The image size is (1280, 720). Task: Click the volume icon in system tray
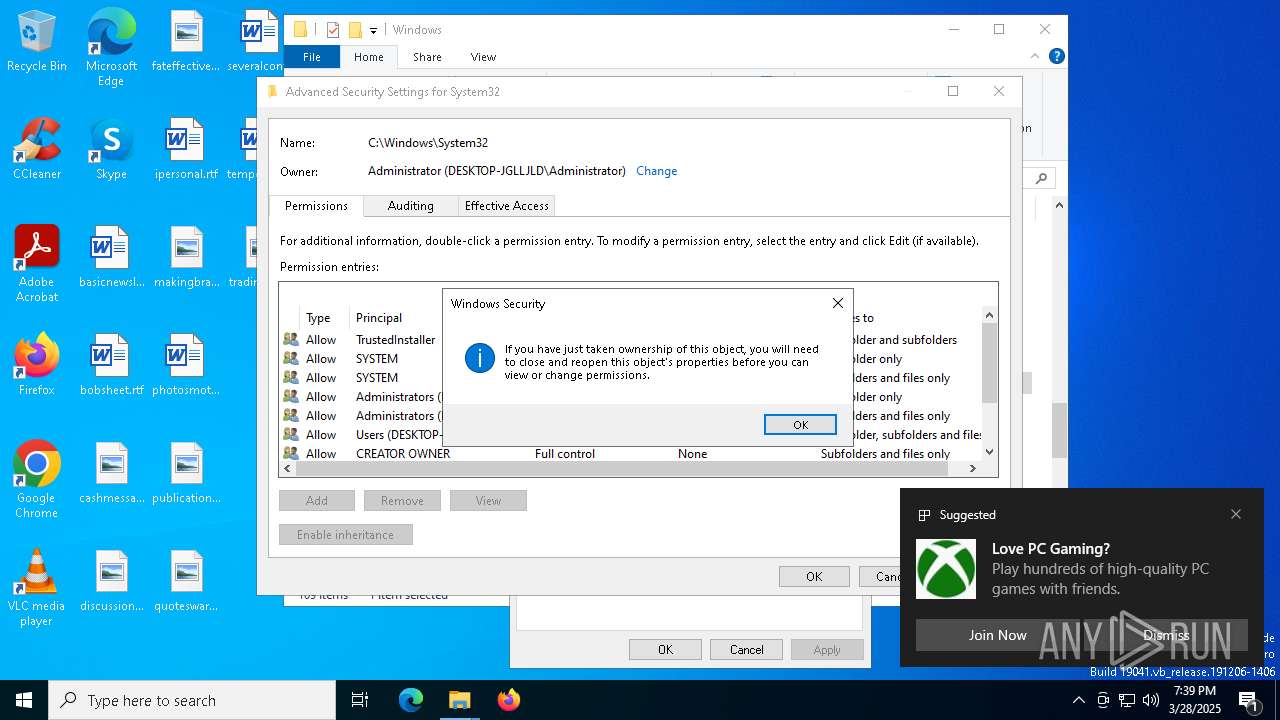1151,700
